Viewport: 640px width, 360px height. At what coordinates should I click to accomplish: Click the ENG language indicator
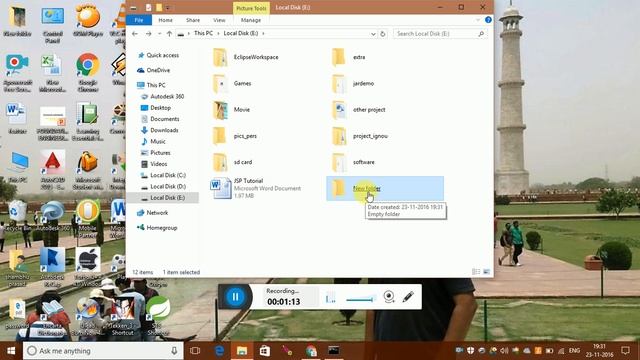click(574, 351)
